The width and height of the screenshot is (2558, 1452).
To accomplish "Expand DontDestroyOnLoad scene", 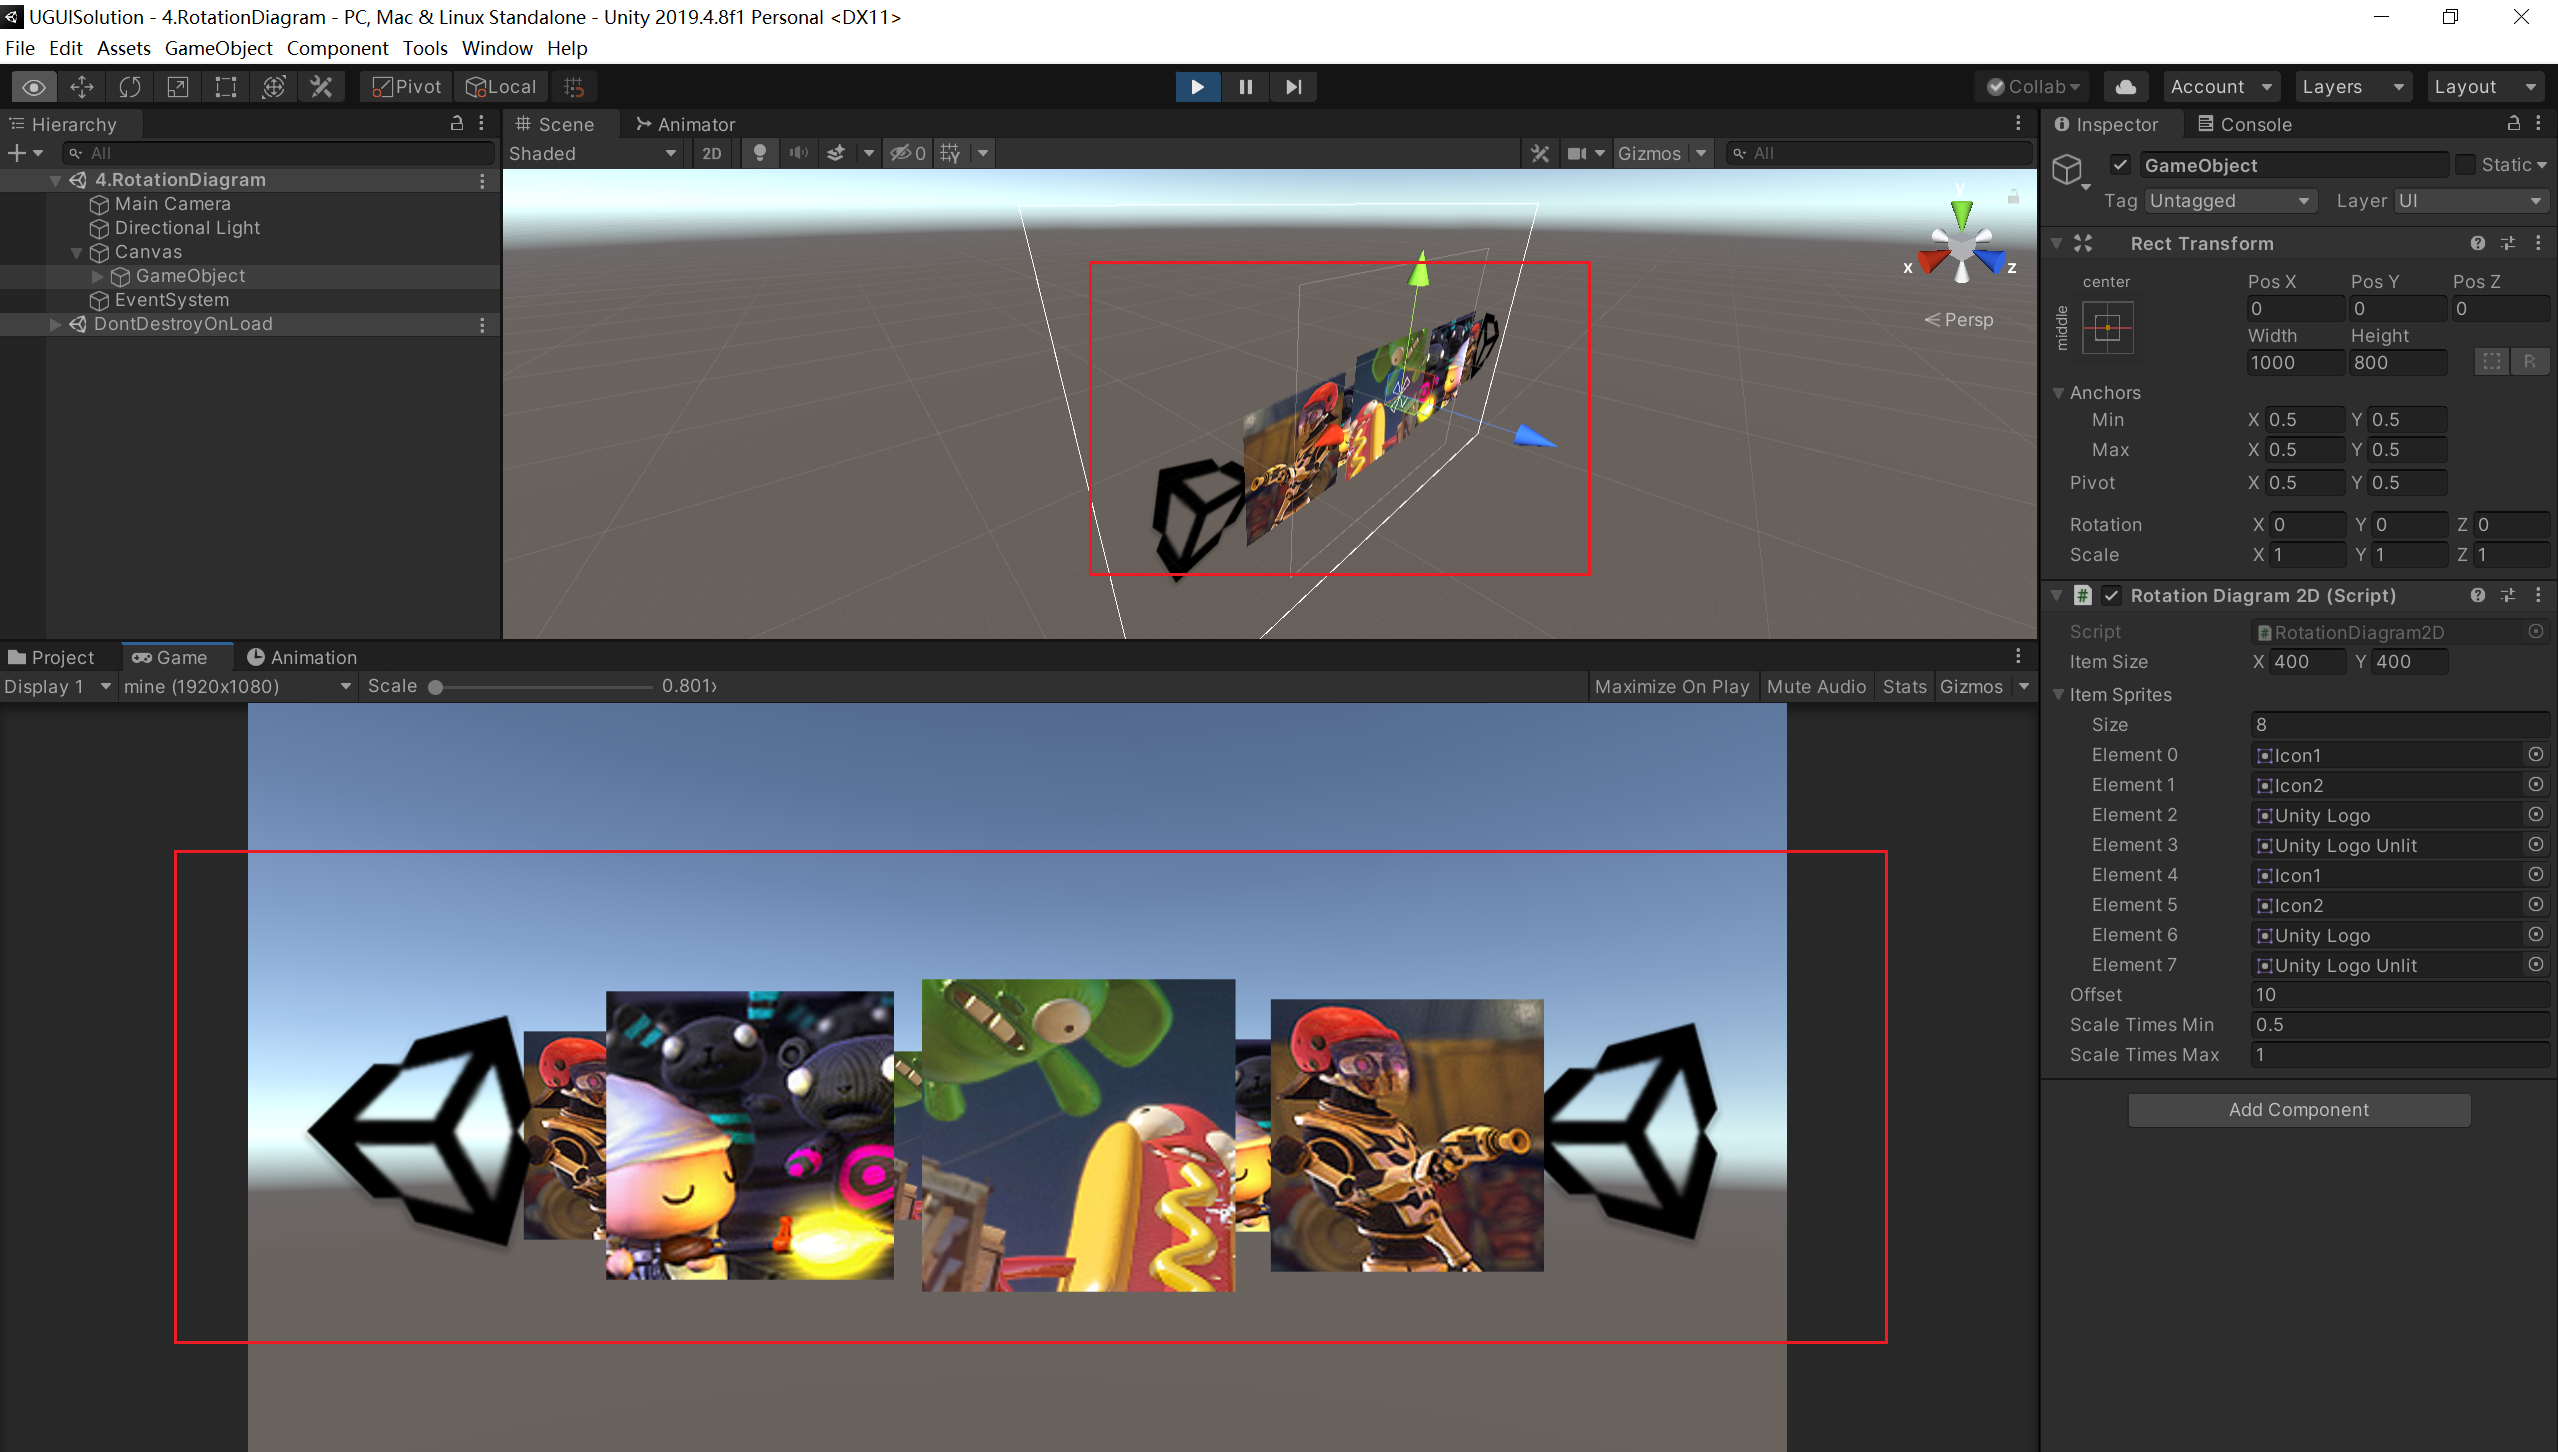I will coord(56,324).
